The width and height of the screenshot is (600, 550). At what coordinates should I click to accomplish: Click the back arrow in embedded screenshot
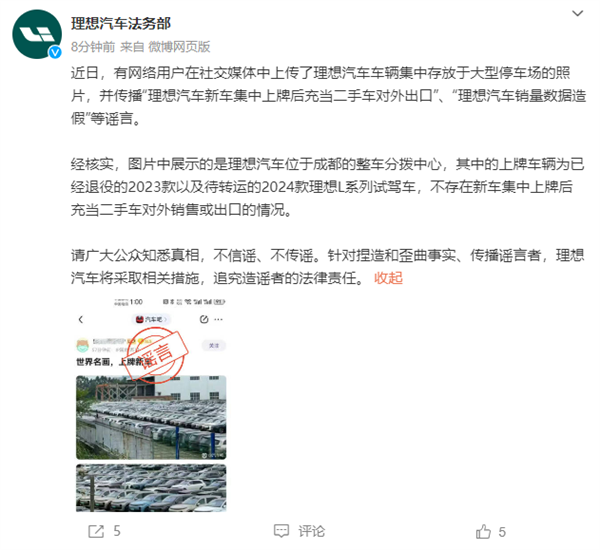[x=81, y=320]
